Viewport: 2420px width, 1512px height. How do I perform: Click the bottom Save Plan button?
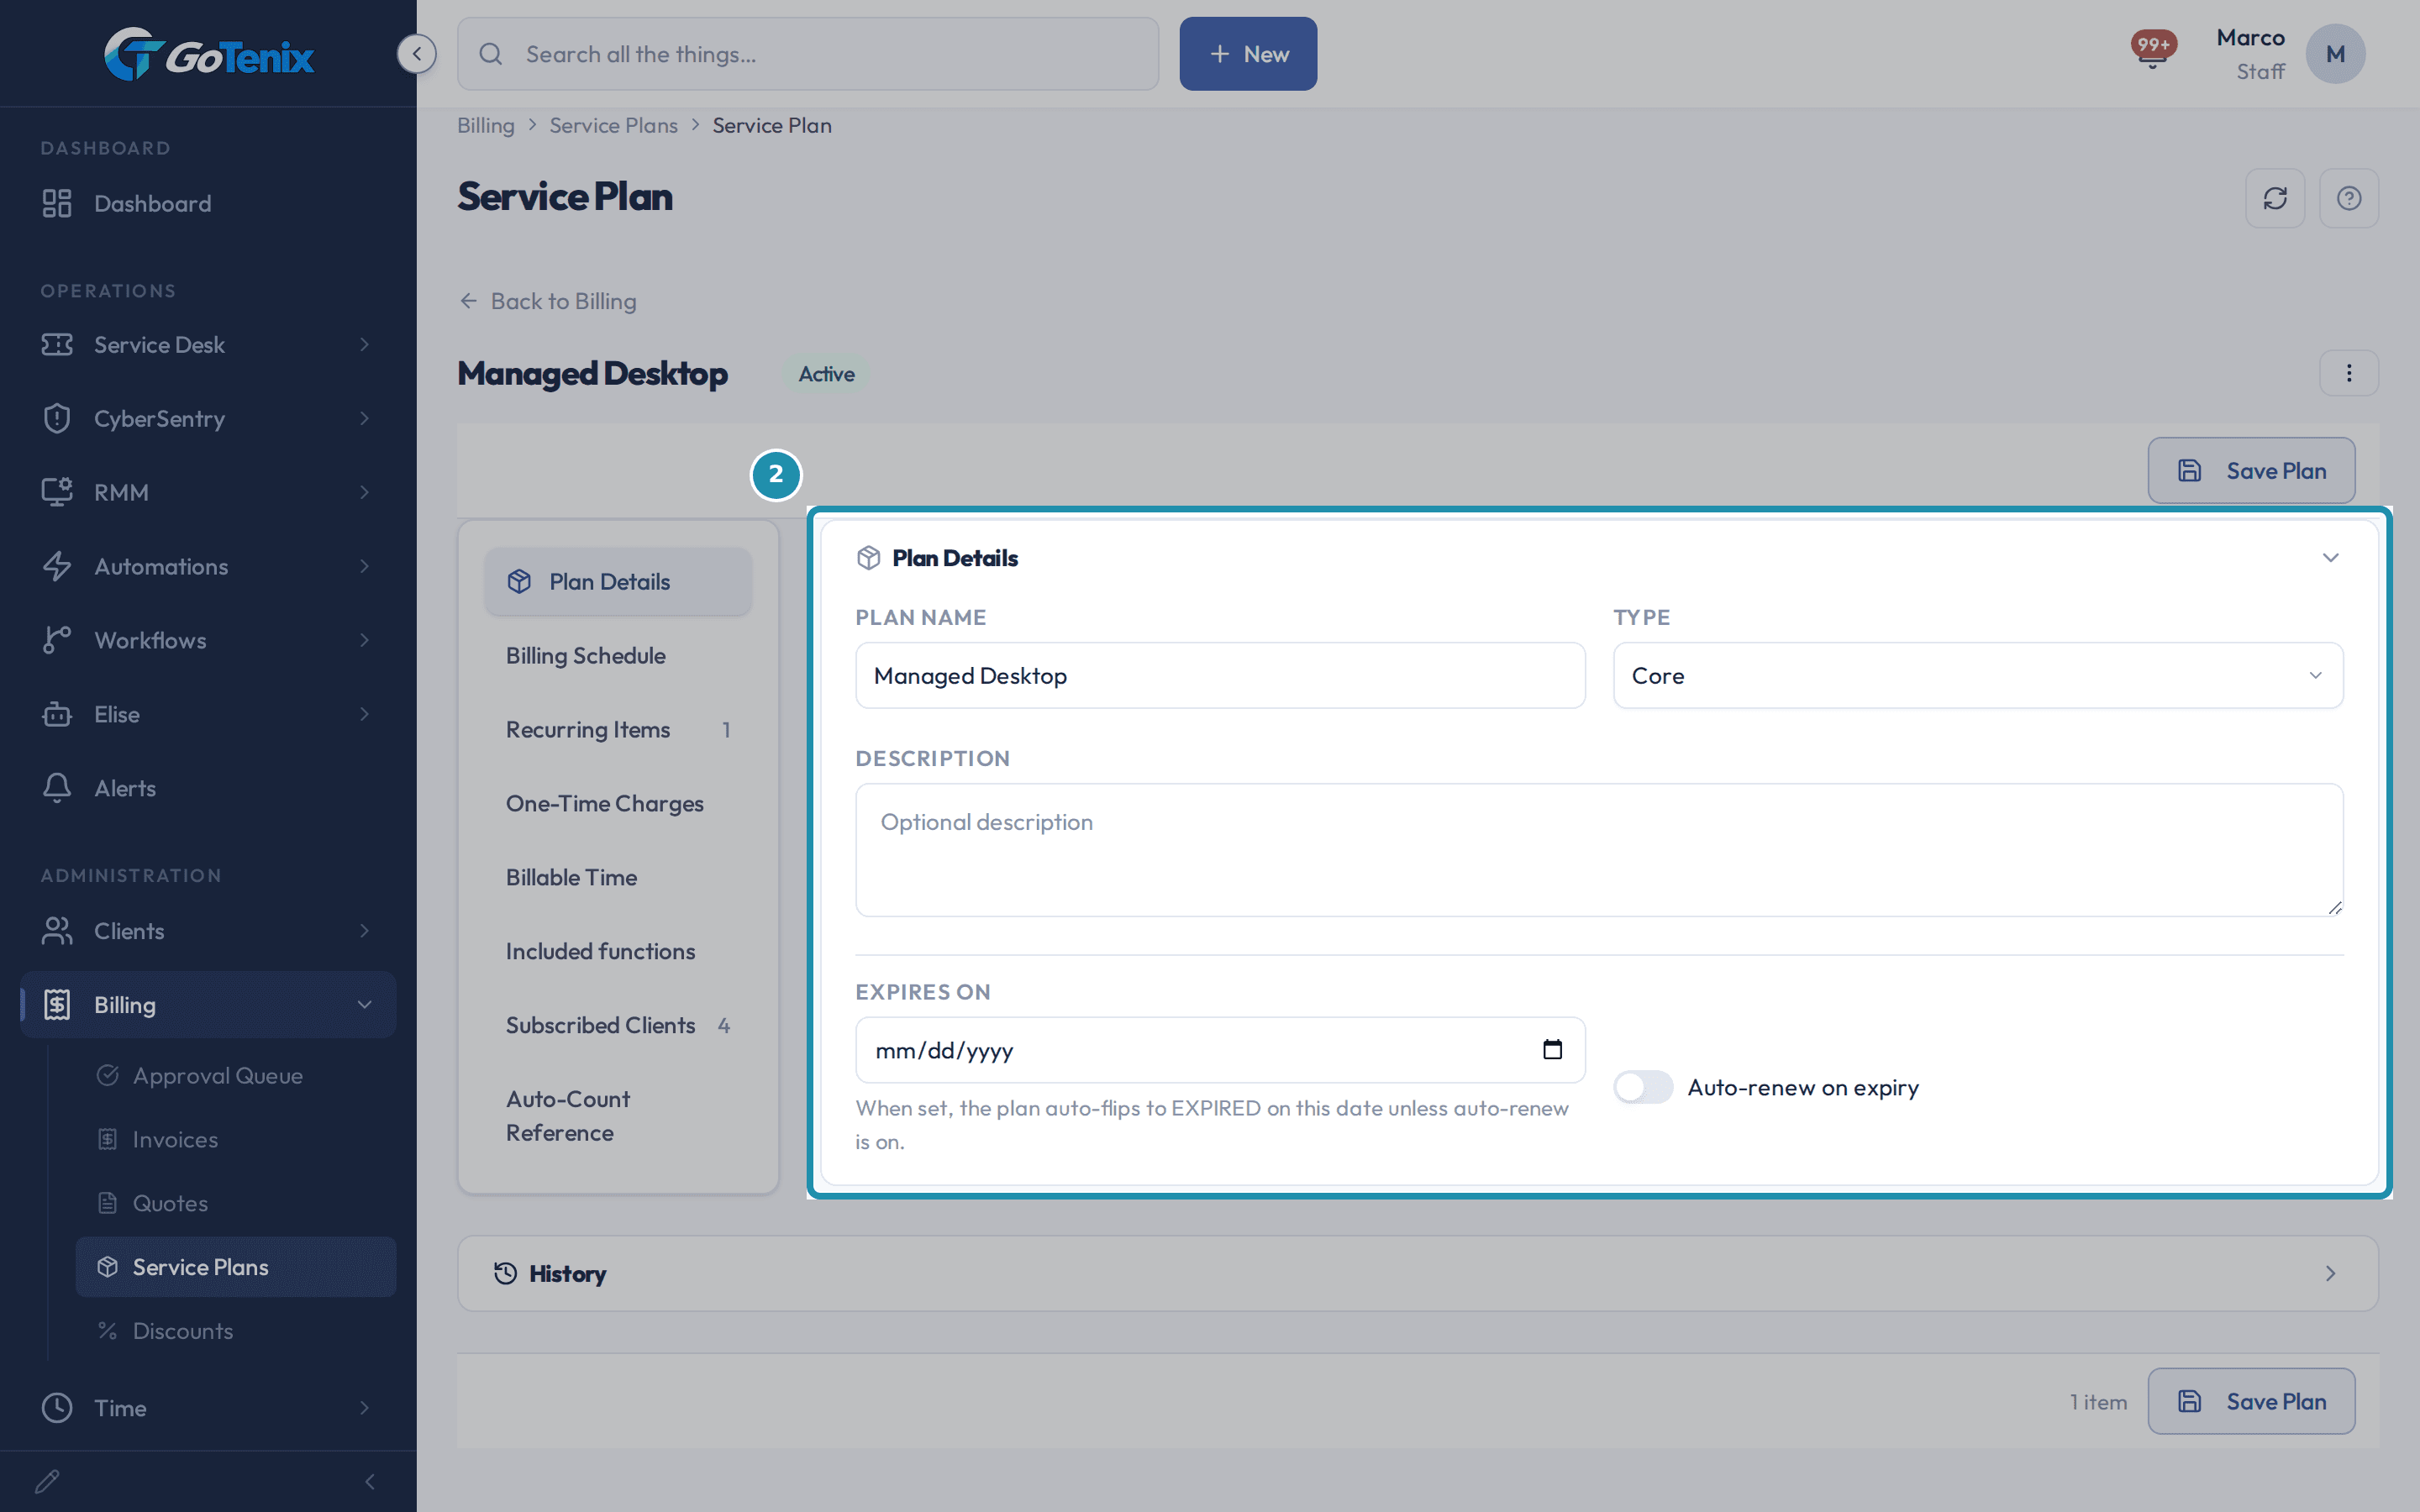click(2251, 1401)
